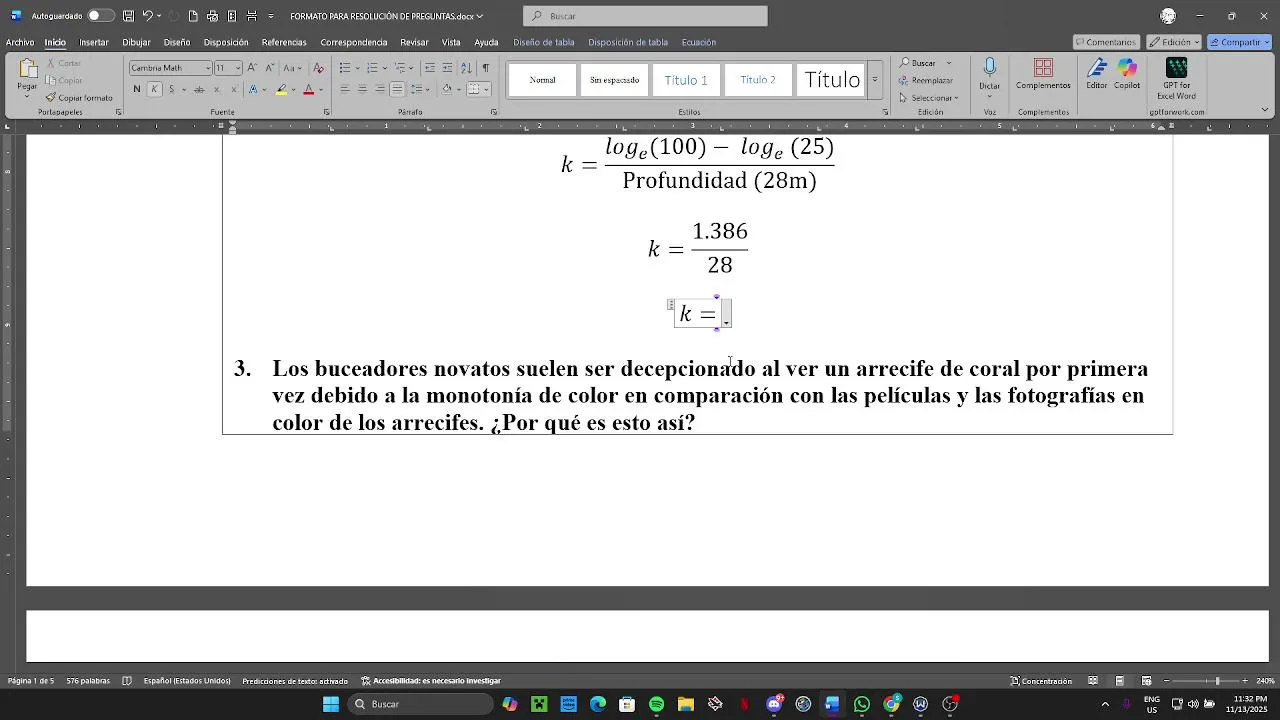Click Reemplazar in ribbon

coord(926,80)
